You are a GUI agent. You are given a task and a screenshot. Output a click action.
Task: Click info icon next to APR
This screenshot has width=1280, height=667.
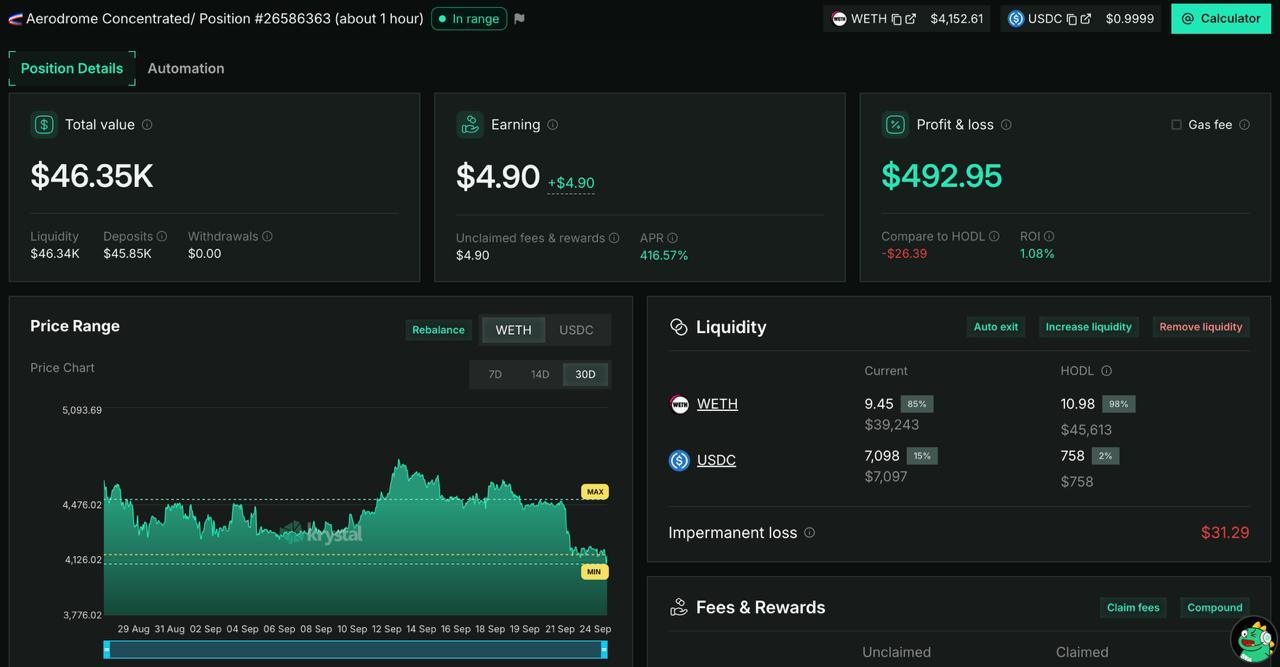pos(672,238)
